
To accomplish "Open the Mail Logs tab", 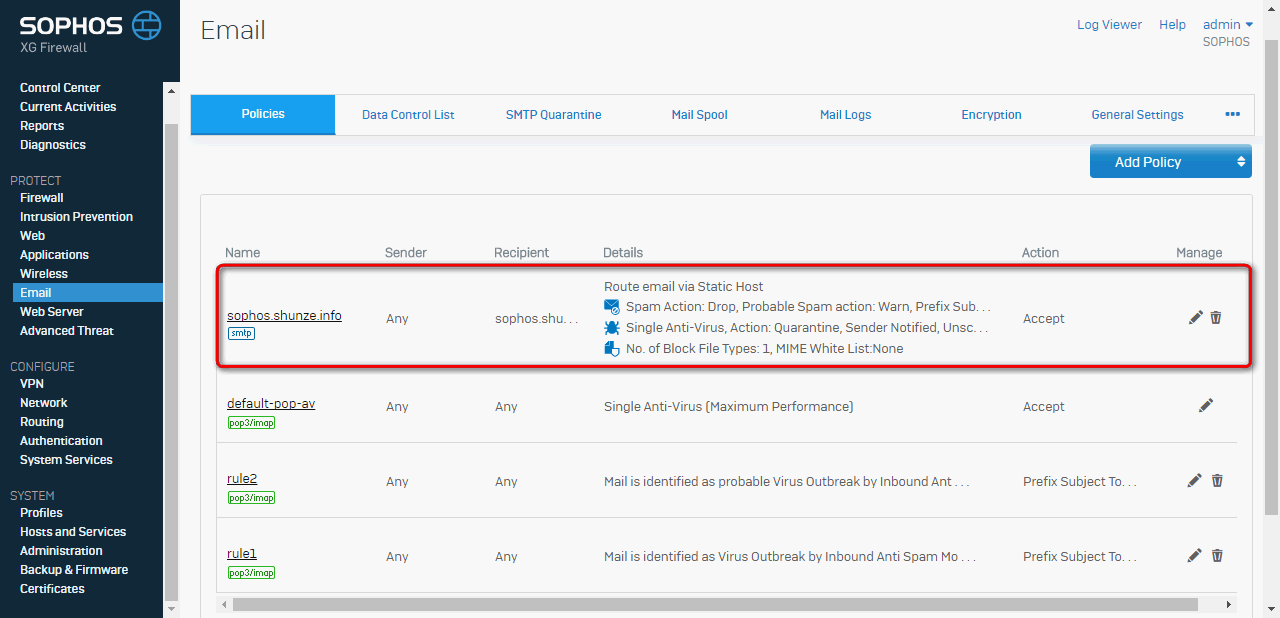I will point(845,115).
